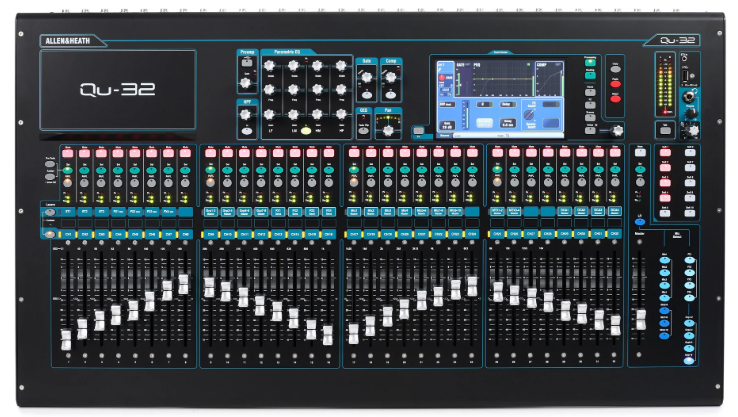Image resolution: width=738 pixels, height=417 pixels.
Task: Click the Copy key
Action: [x=615, y=69]
